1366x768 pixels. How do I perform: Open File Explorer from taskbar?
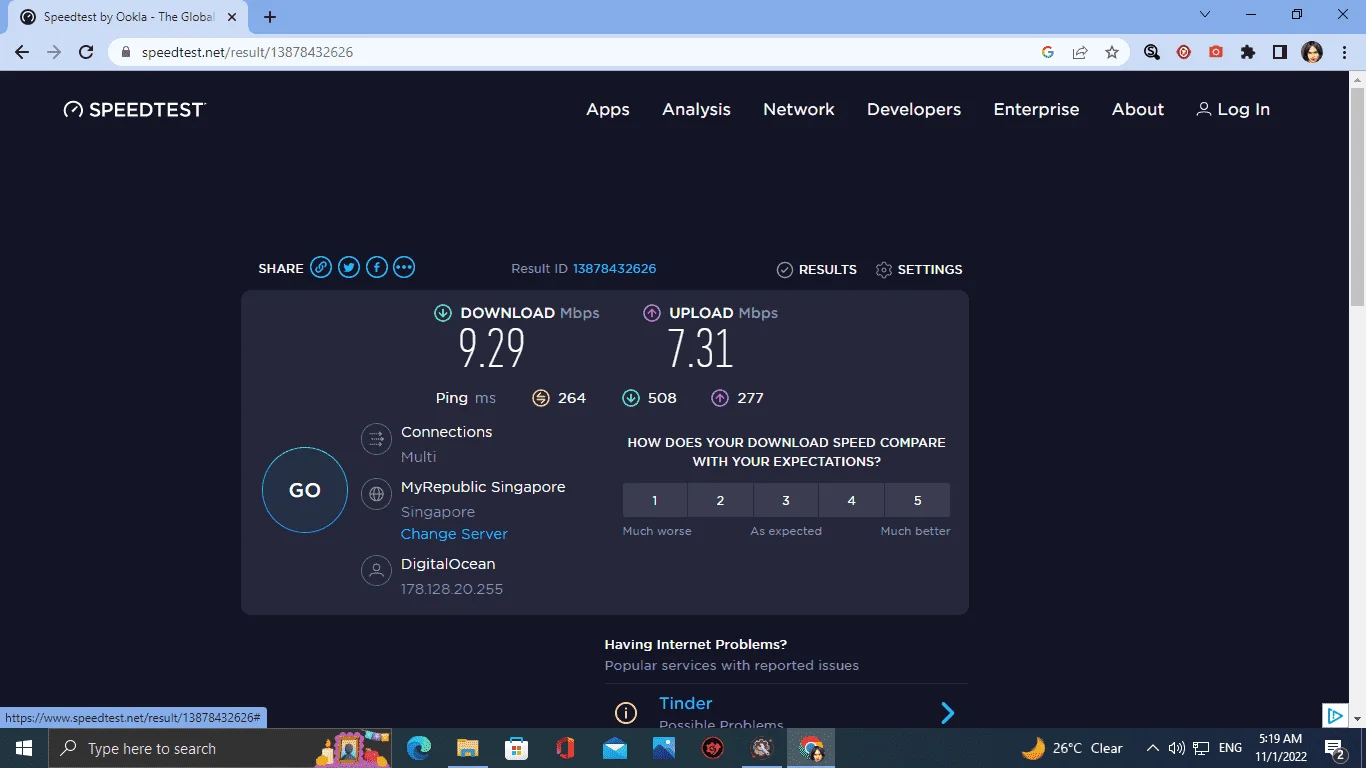(x=467, y=748)
